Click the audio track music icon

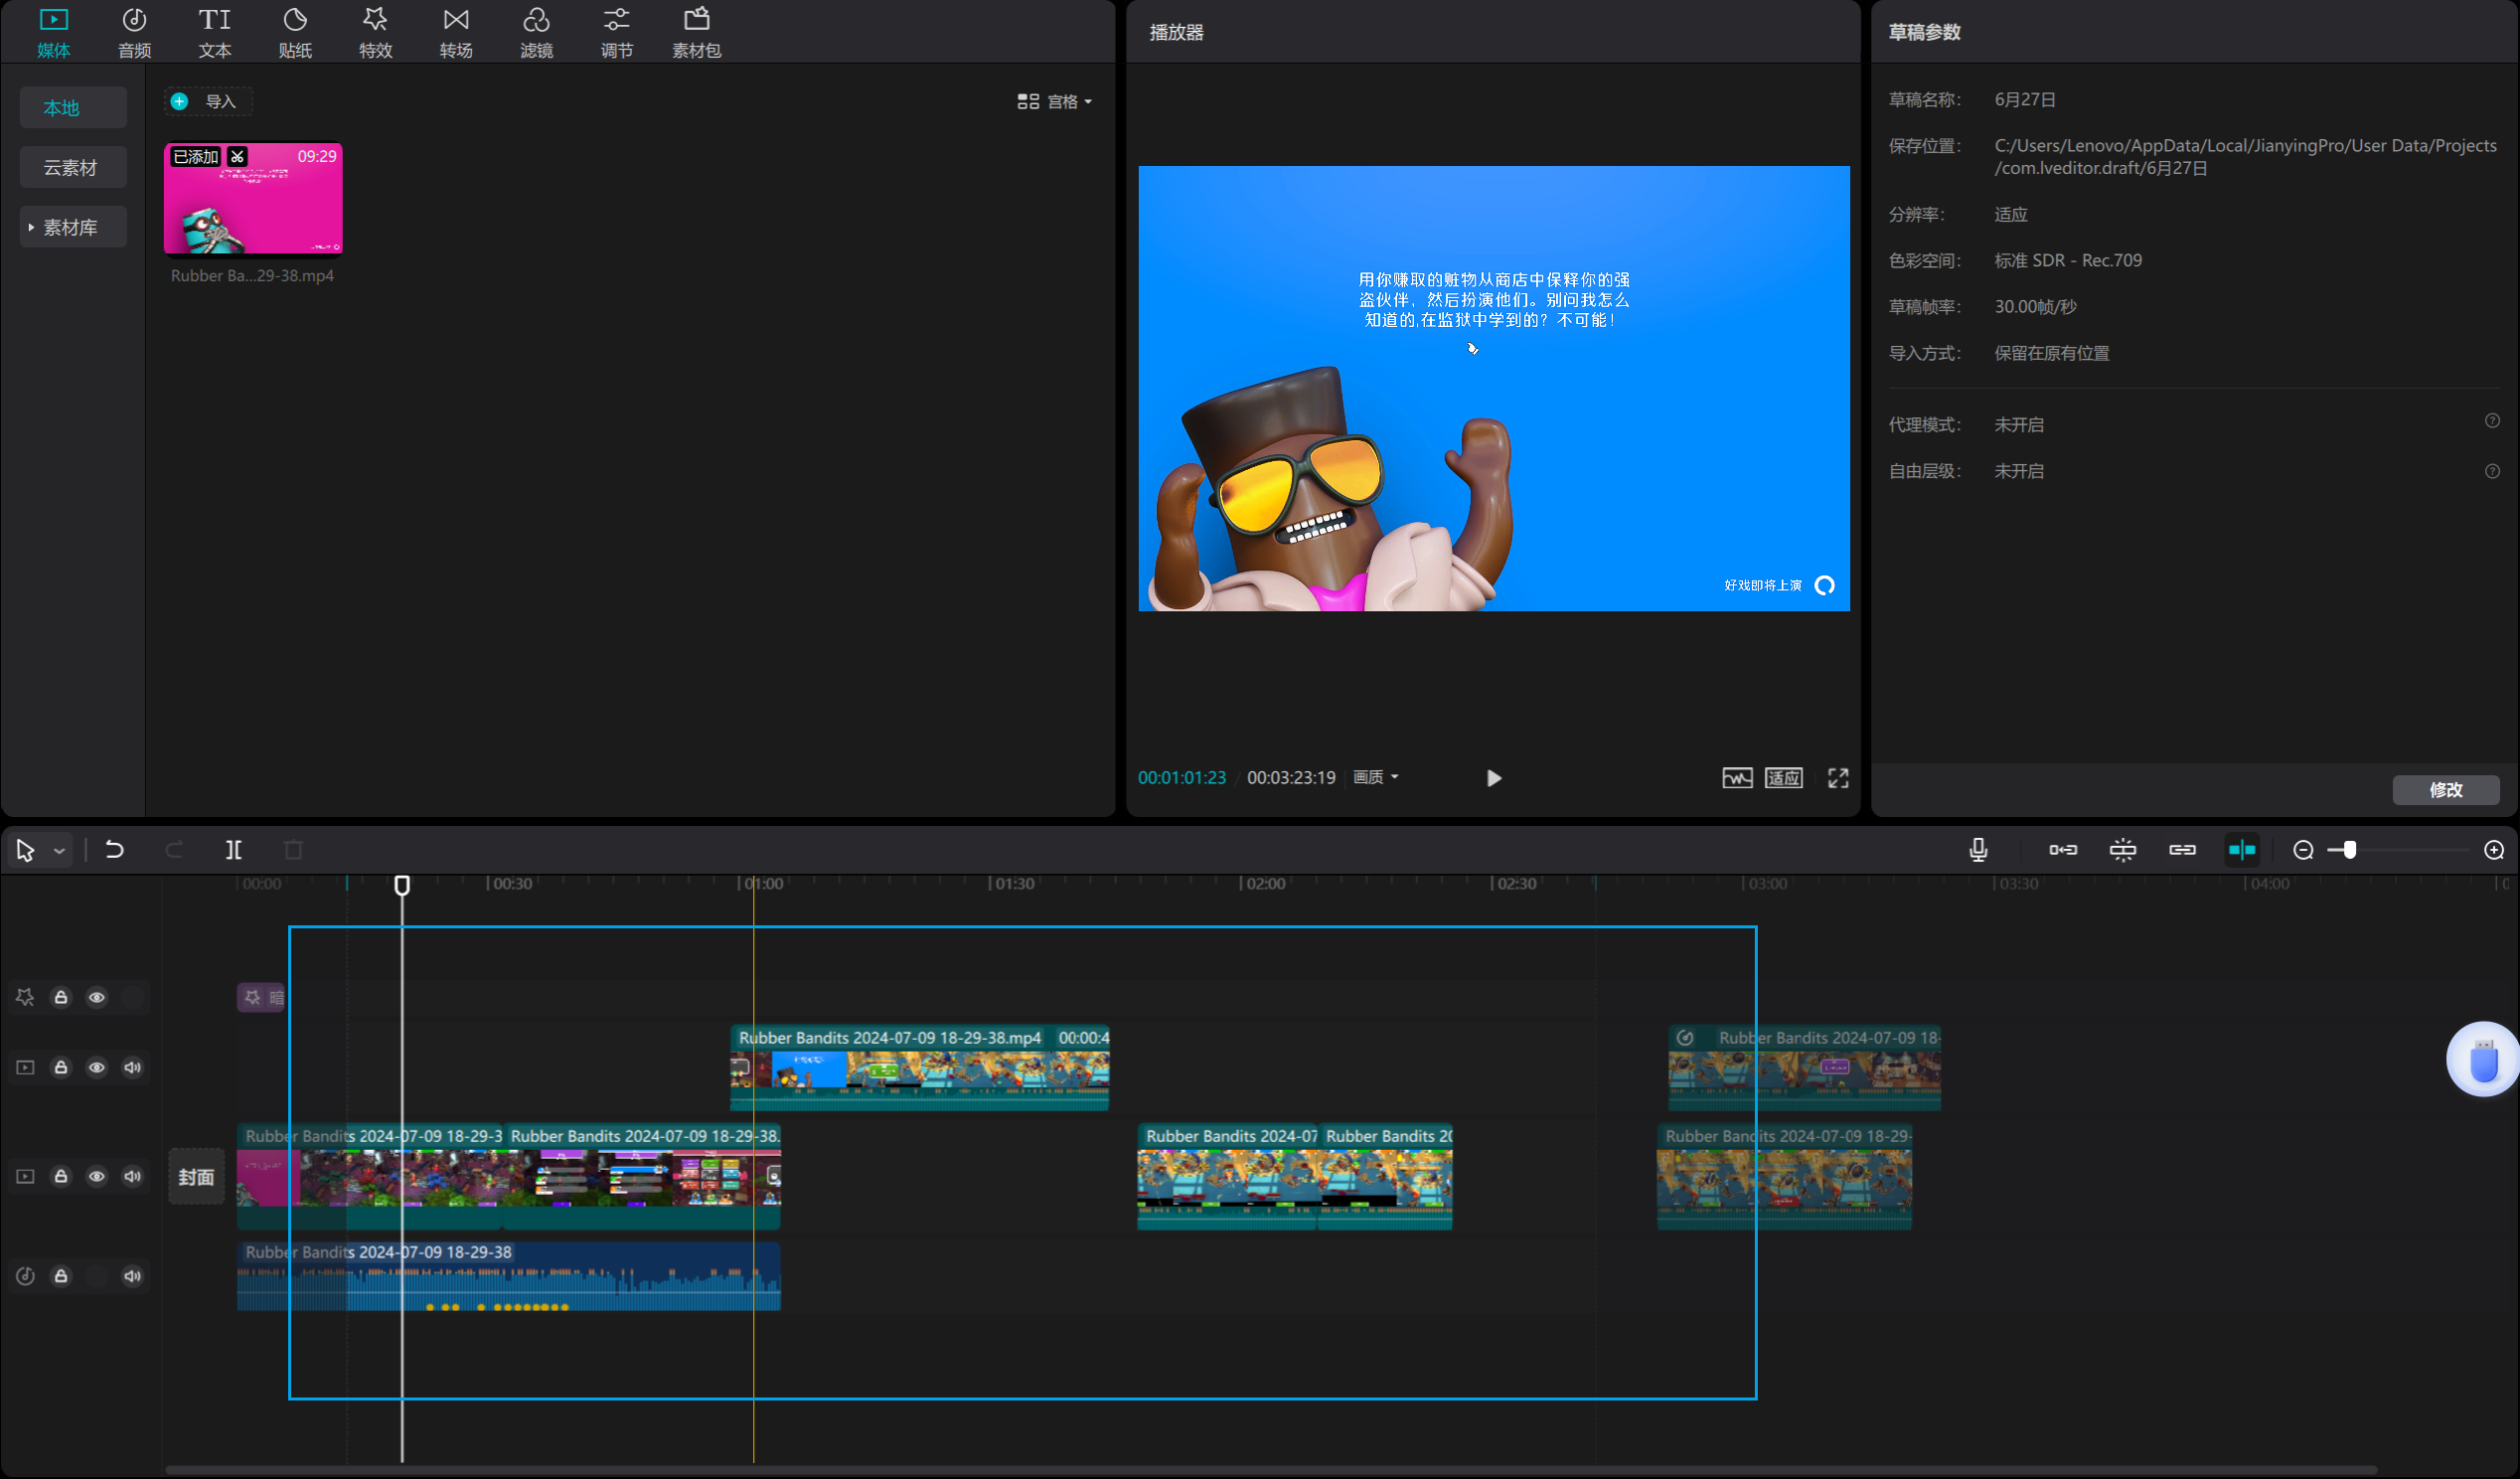coord(25,1276)
